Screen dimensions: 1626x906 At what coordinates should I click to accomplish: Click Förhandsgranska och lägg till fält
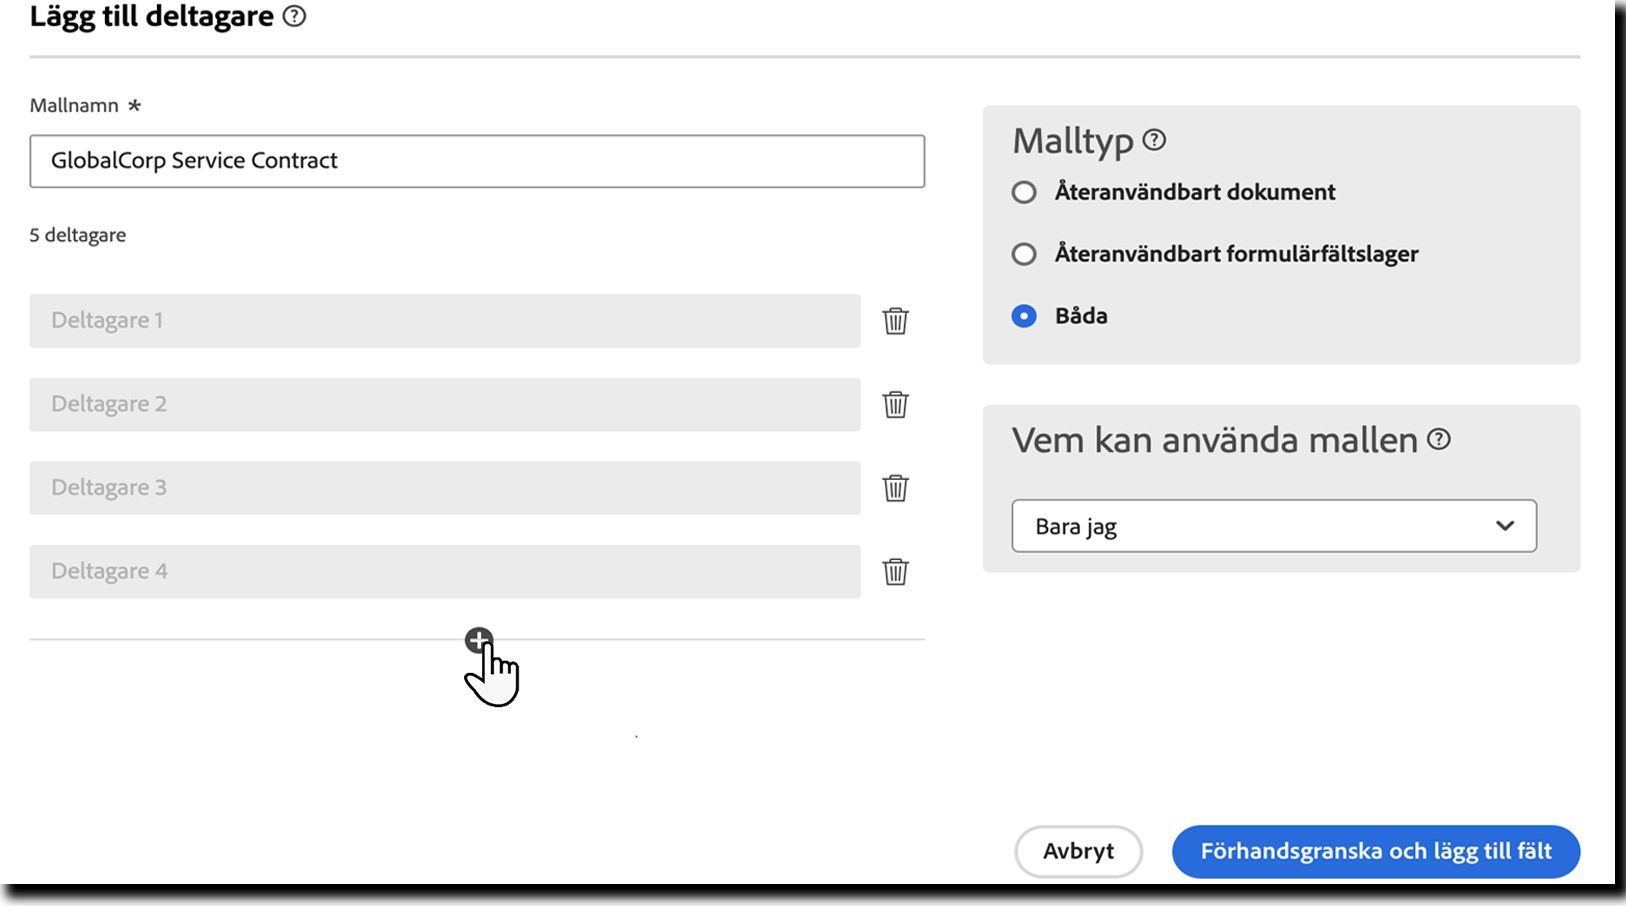tap(1376, 851)
